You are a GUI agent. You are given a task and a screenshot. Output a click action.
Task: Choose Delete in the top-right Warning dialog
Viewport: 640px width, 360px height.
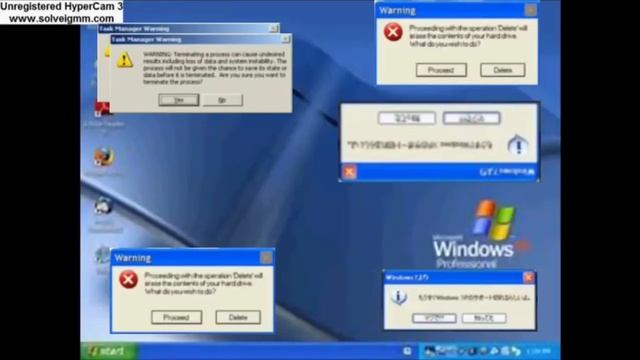502,70
